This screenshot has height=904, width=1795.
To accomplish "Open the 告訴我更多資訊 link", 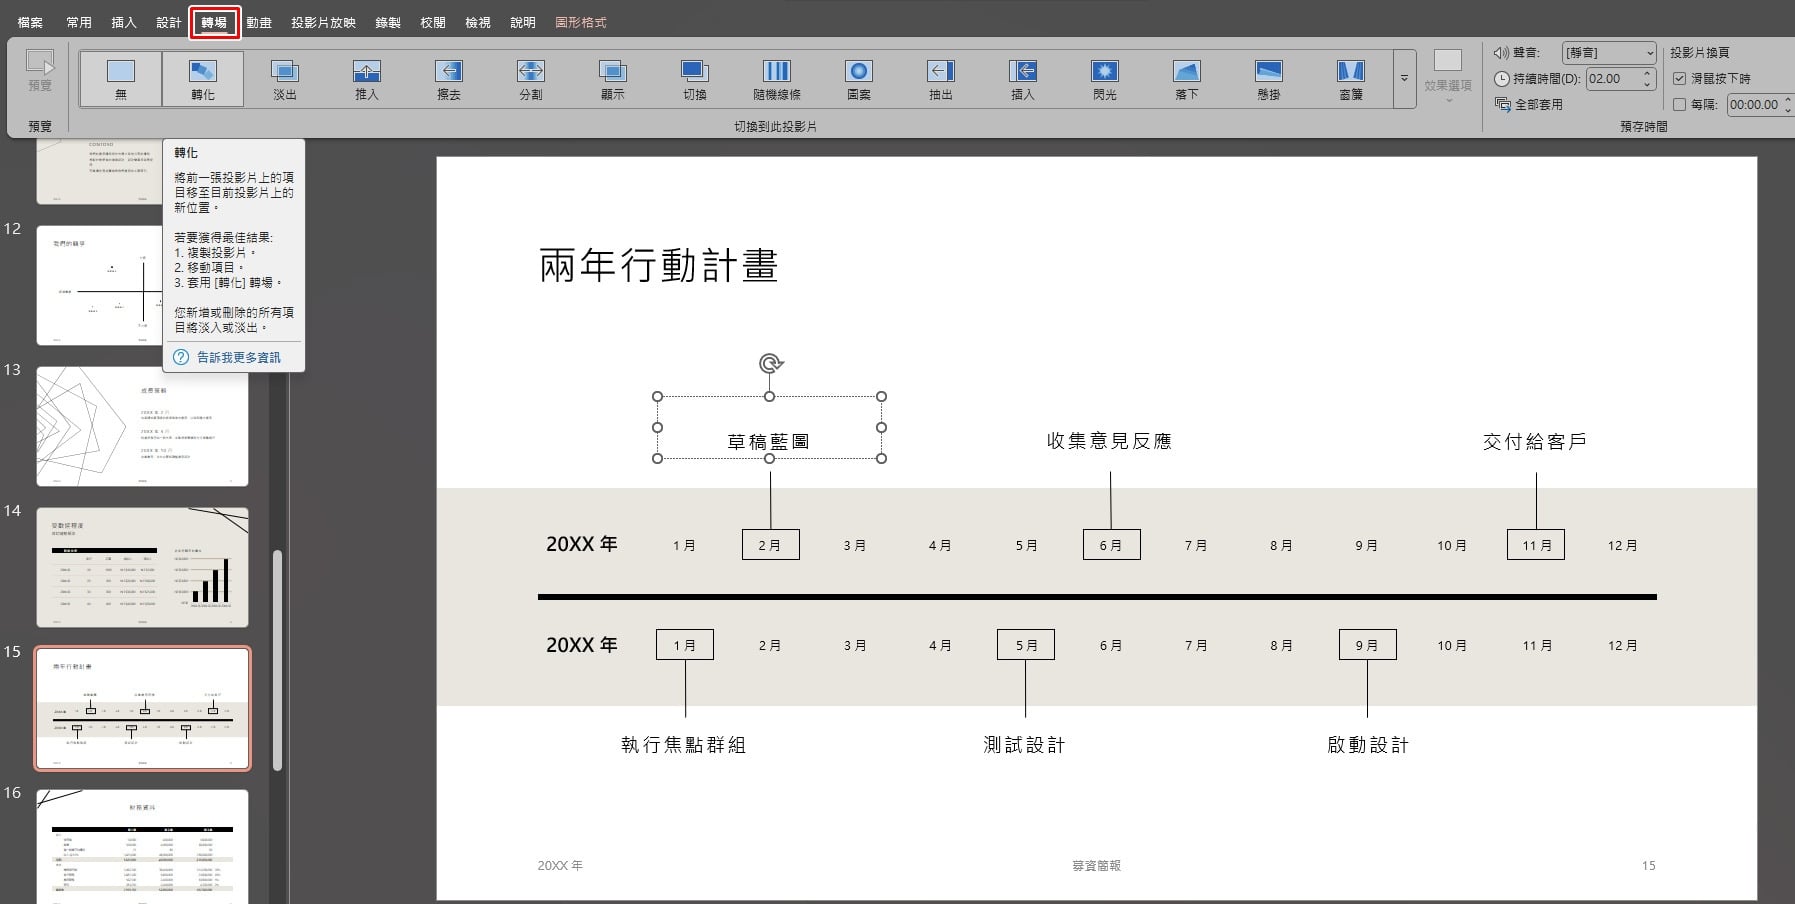I will [238, 357].
